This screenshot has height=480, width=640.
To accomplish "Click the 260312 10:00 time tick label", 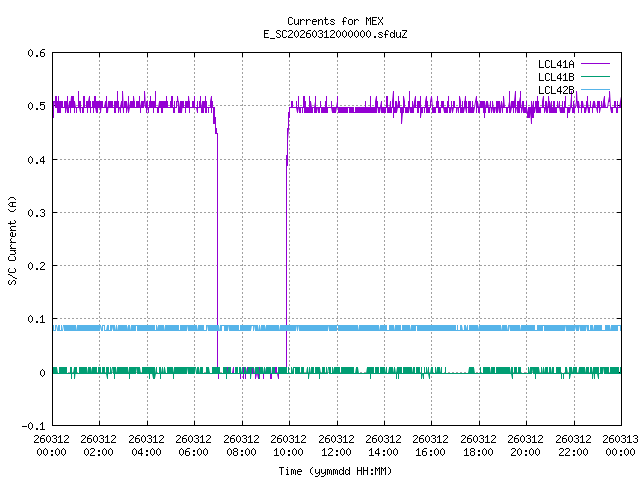I will (288, 444).
